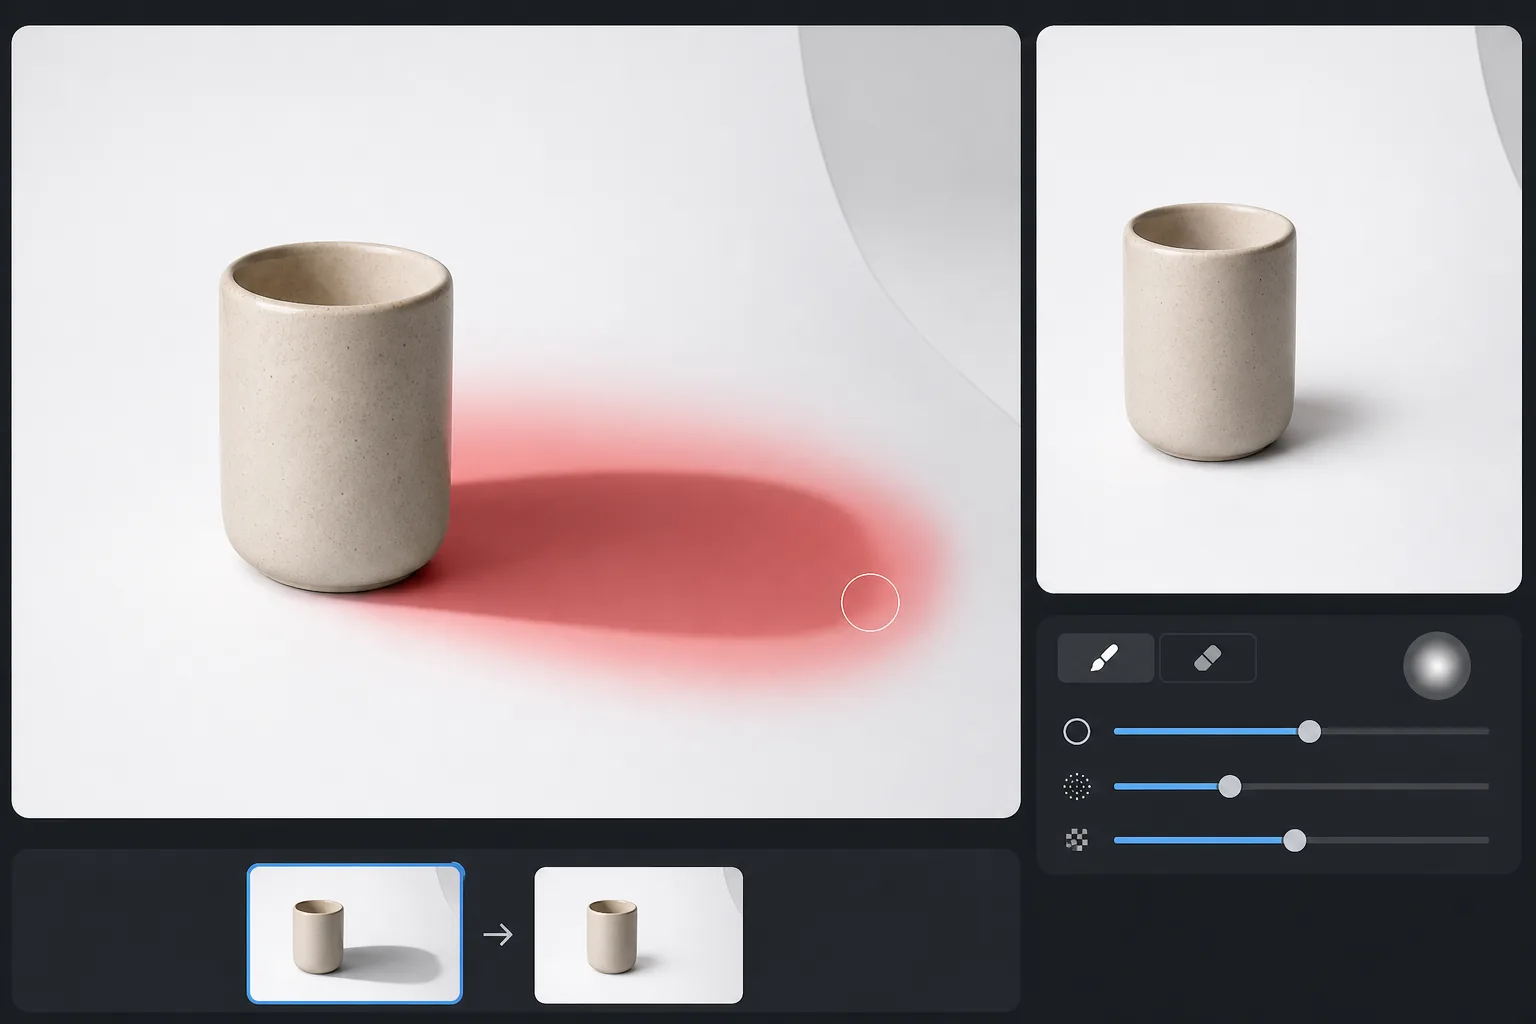Select the brush tool button
This screenshot has width=1536, height=1024.
[x=1106, y=658]
